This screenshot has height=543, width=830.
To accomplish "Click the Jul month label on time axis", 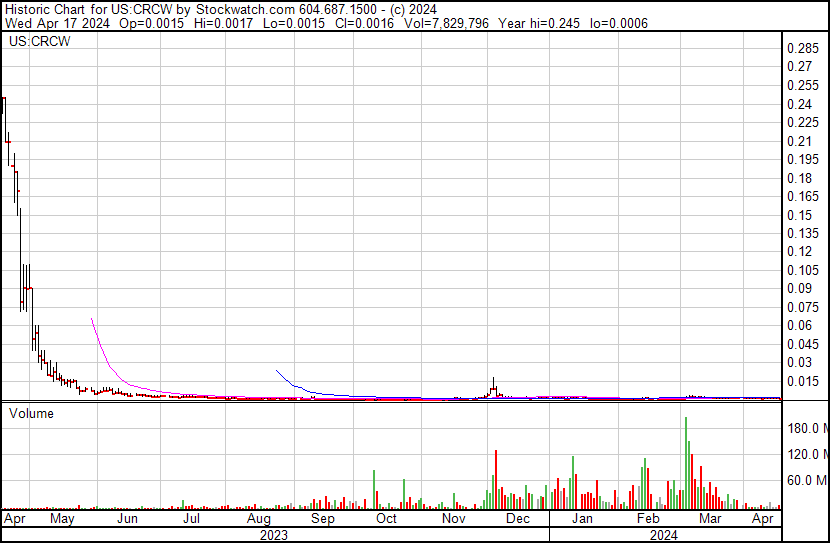I will (191, 519).
